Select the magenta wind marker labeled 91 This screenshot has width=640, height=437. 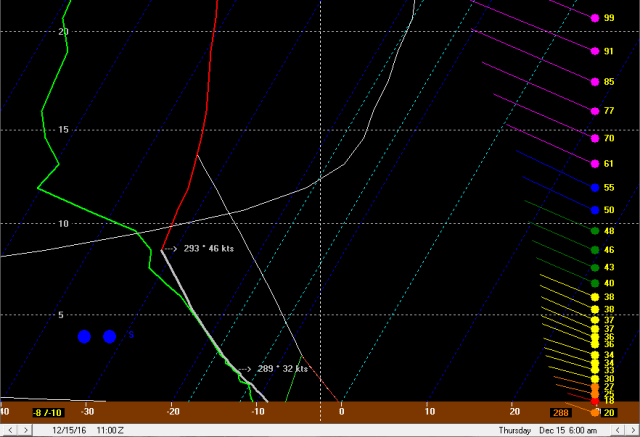coord(595,51)
